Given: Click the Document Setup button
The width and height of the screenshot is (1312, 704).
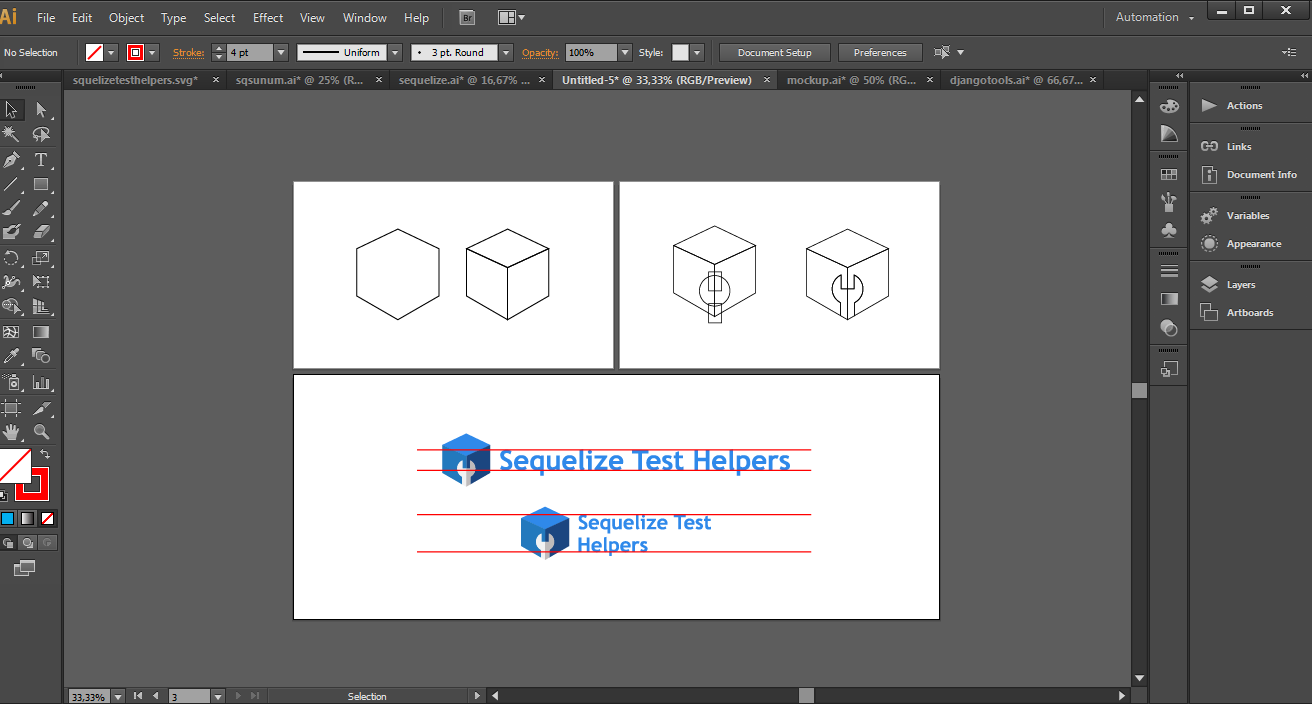Looking at the screenshot, I should tap(775, 52).
